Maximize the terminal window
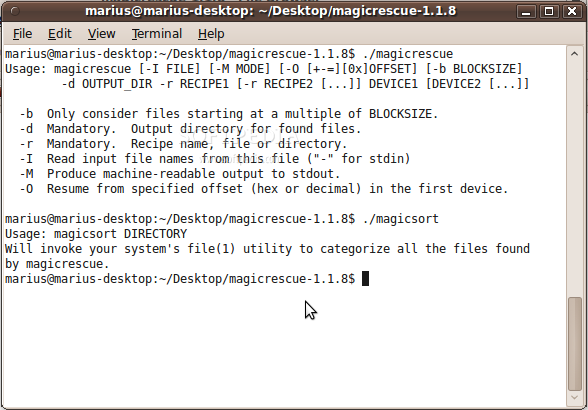This screenshot has width=588, height=410. coord(549,12)
